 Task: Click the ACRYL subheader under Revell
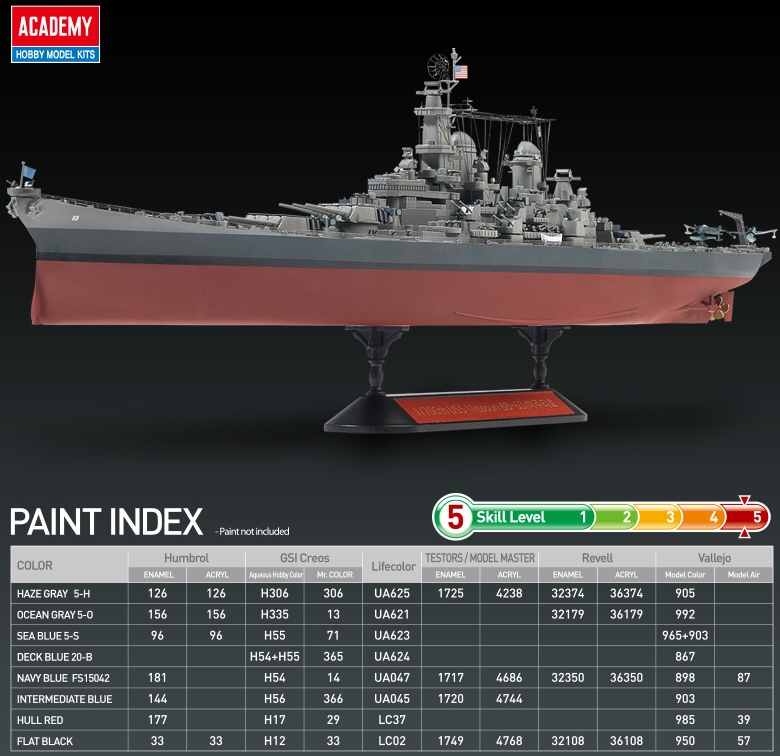[626, 574]
